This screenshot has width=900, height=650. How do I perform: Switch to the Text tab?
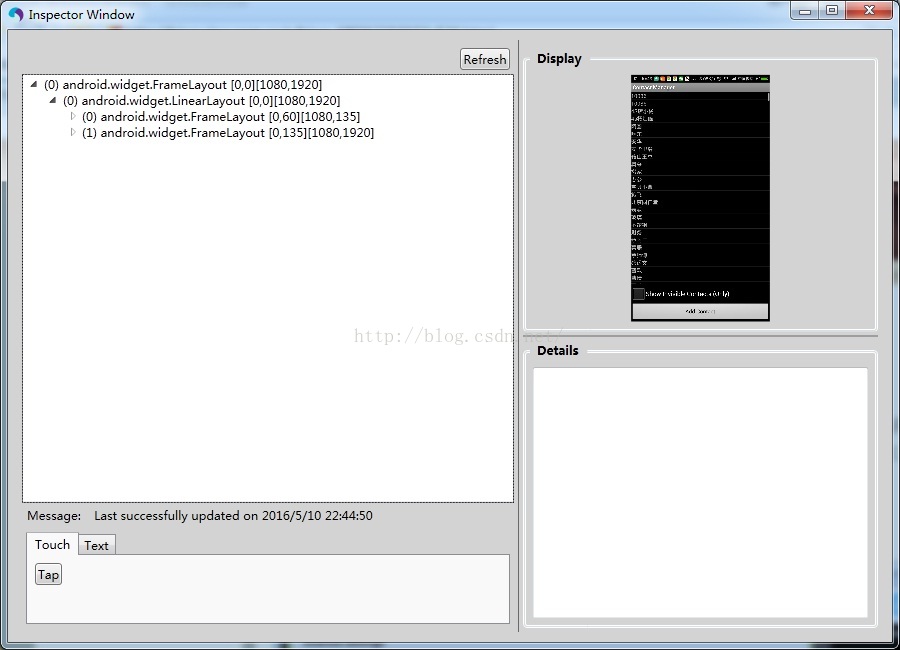(96, 545)
